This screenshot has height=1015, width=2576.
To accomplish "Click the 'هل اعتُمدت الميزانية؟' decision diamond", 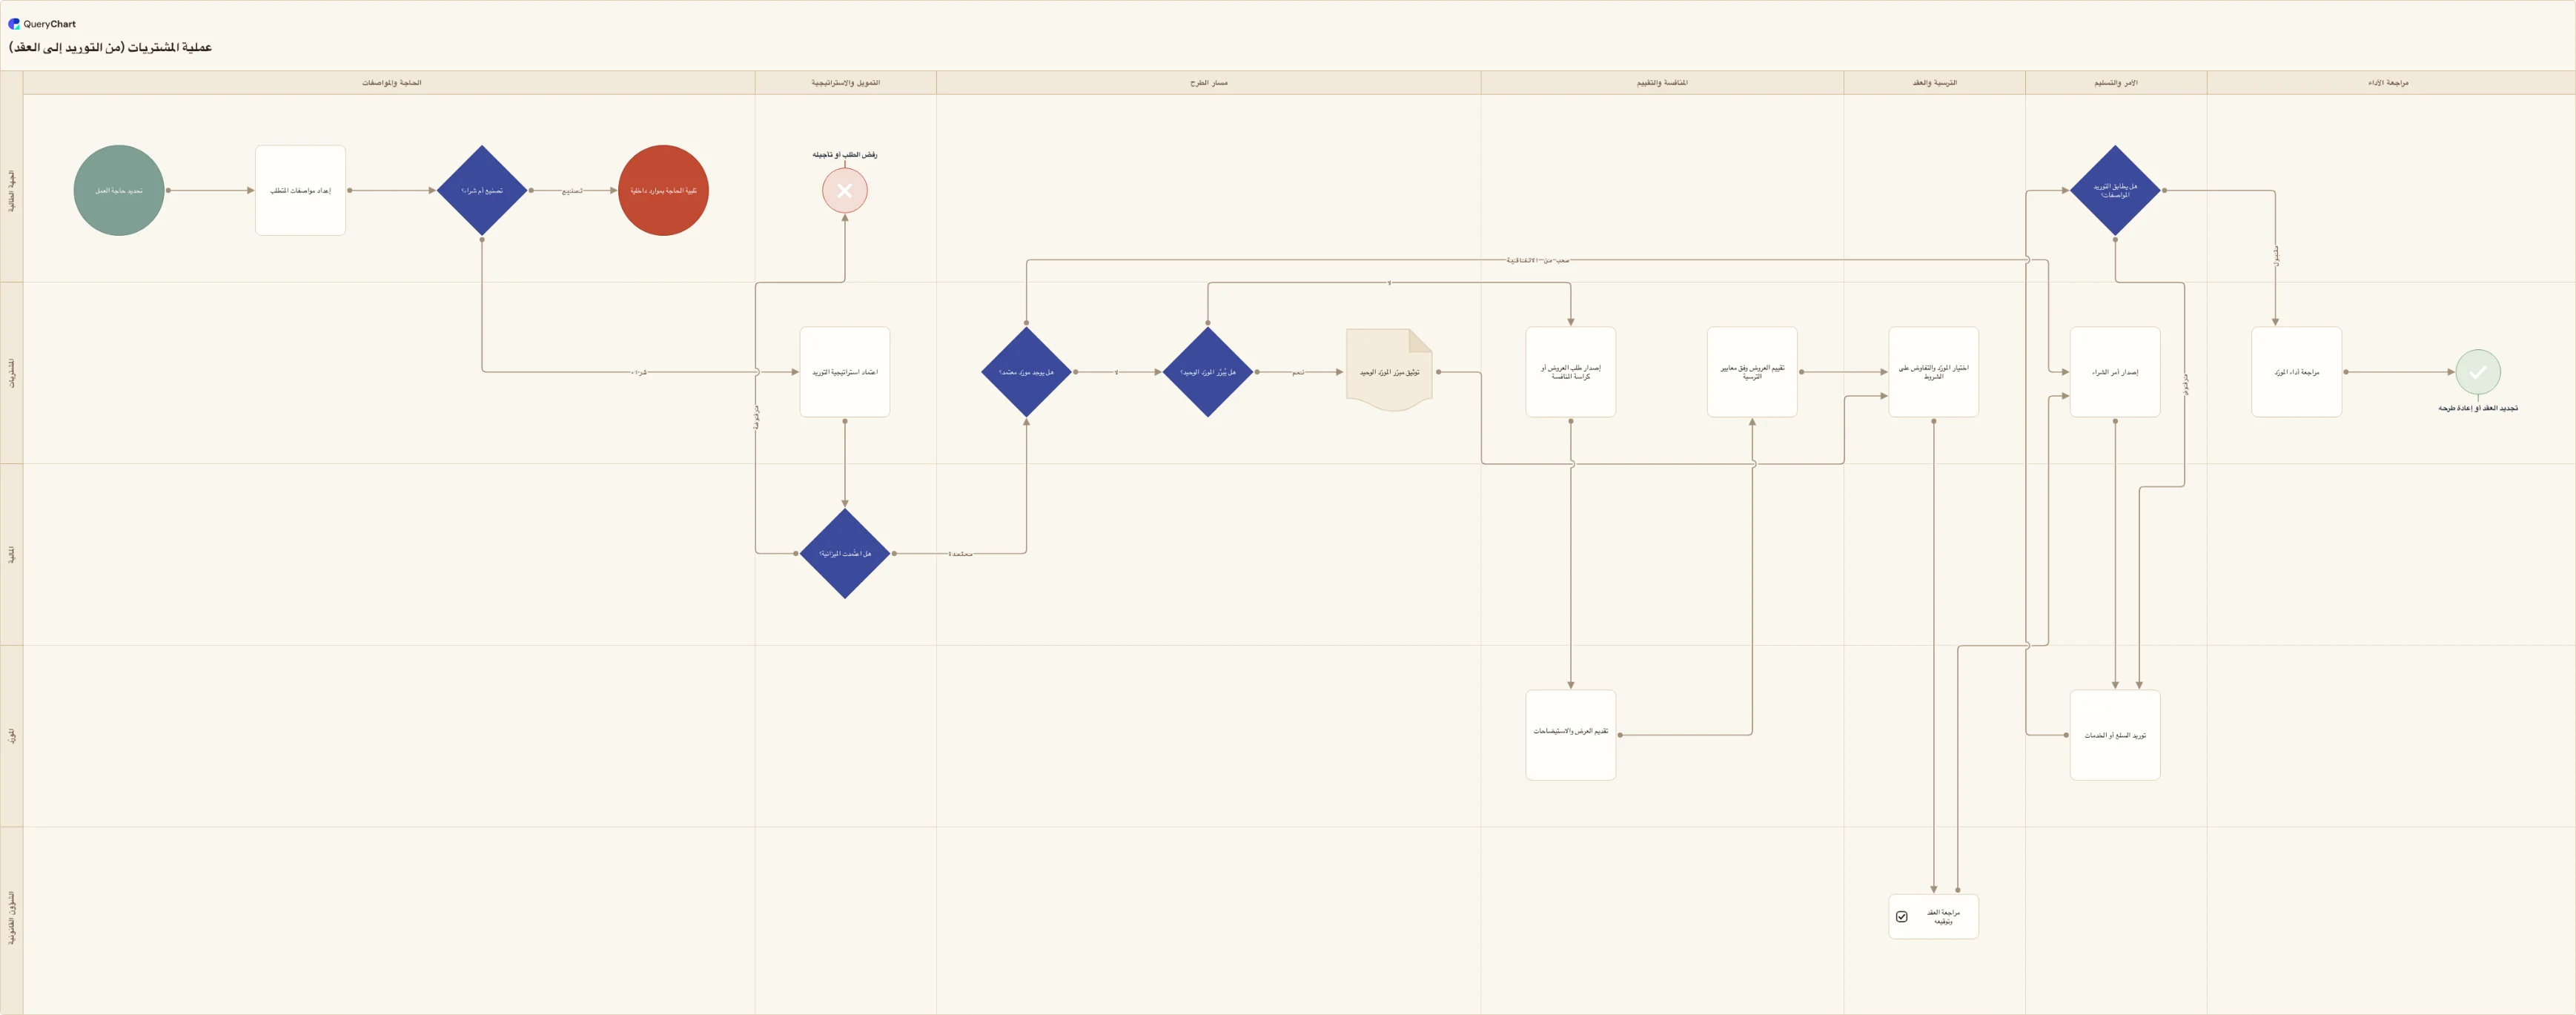I will point(845,553).
